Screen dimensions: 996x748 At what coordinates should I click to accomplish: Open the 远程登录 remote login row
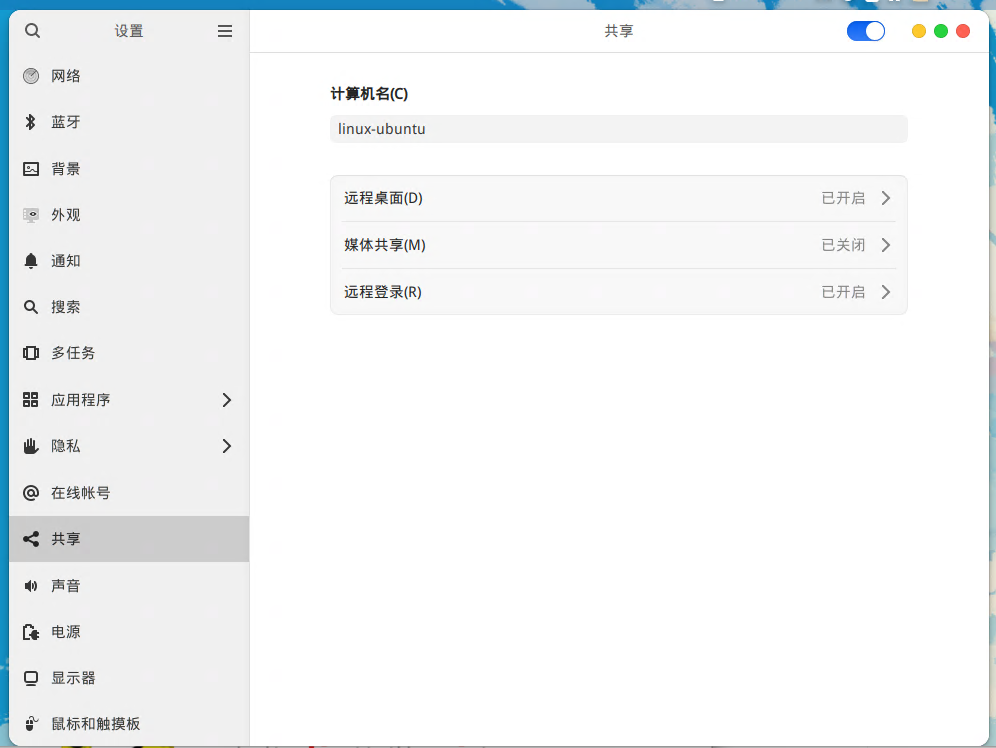(x=618, y=291)
